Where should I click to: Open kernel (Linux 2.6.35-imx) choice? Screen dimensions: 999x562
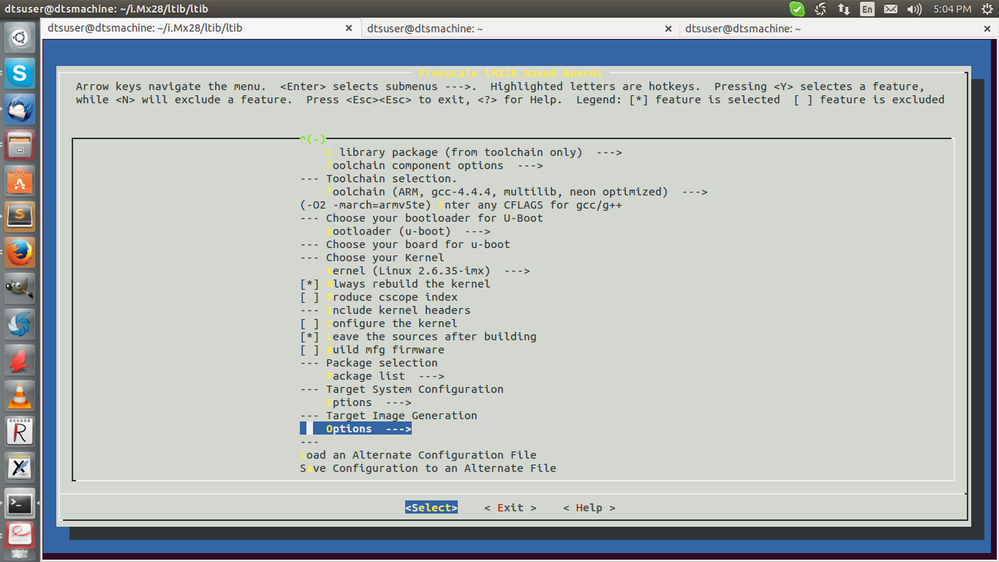[428, 271]
